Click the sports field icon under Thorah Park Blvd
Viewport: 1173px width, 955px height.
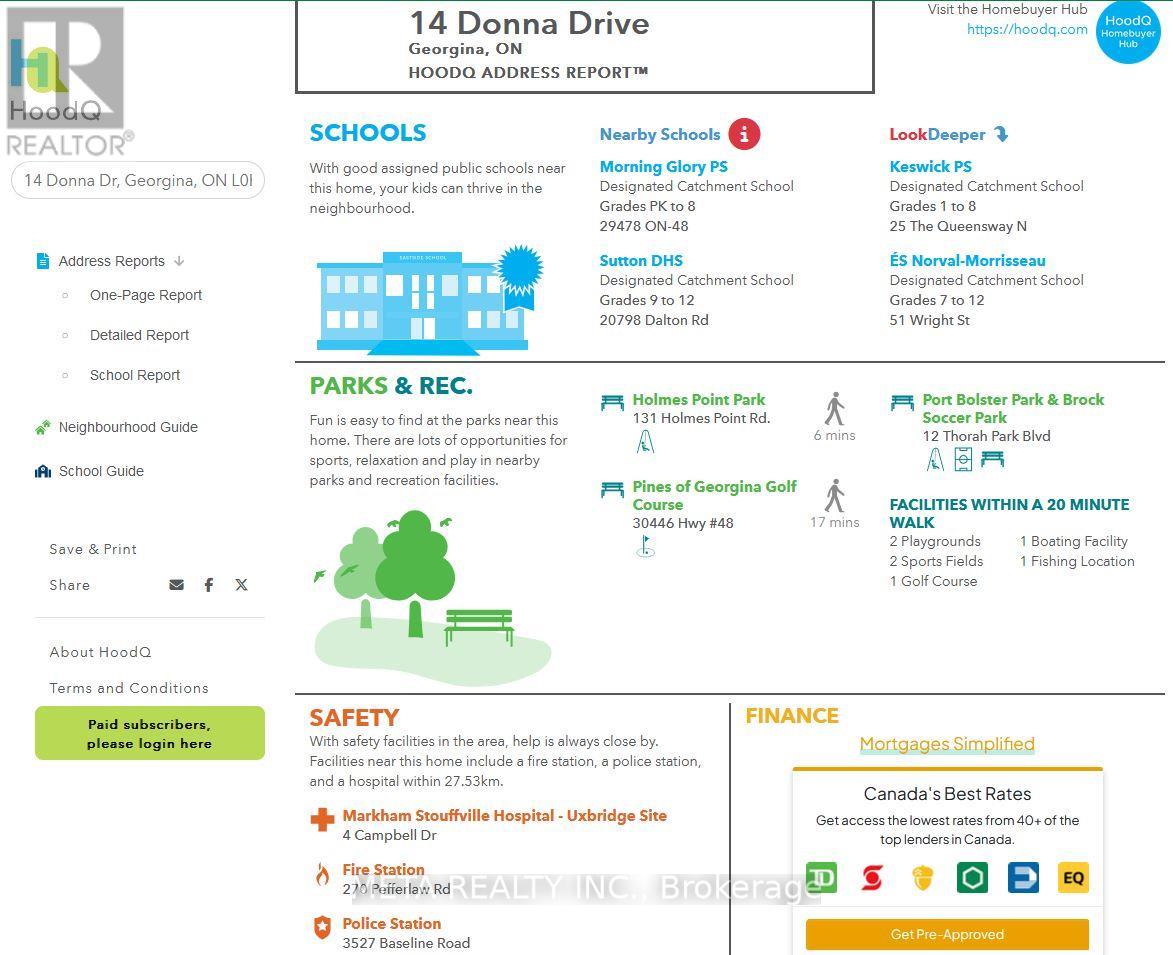point(964,459)
